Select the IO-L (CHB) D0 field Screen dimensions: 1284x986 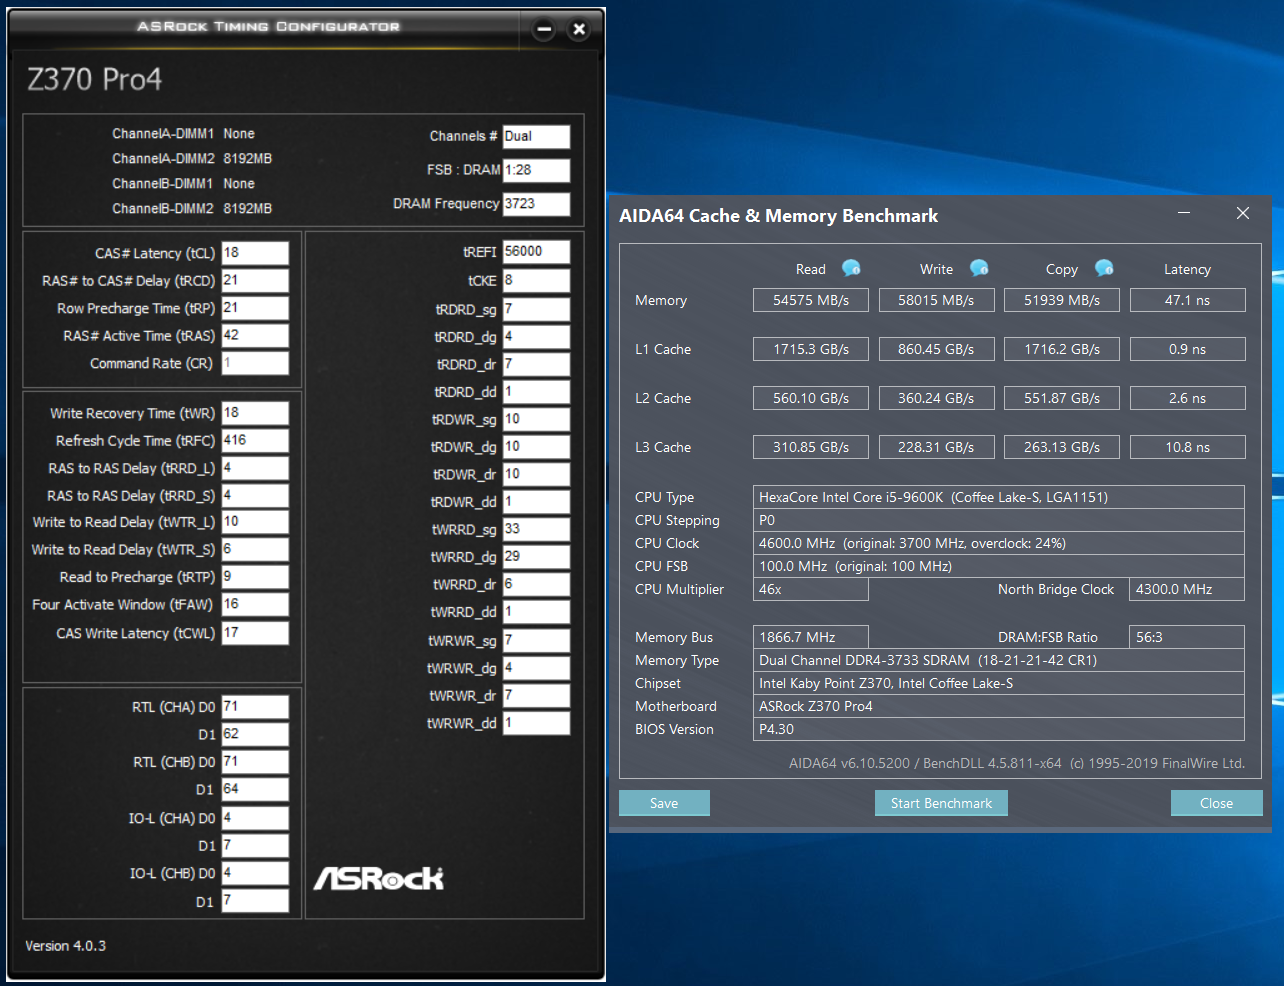click(x=255, y=873)
